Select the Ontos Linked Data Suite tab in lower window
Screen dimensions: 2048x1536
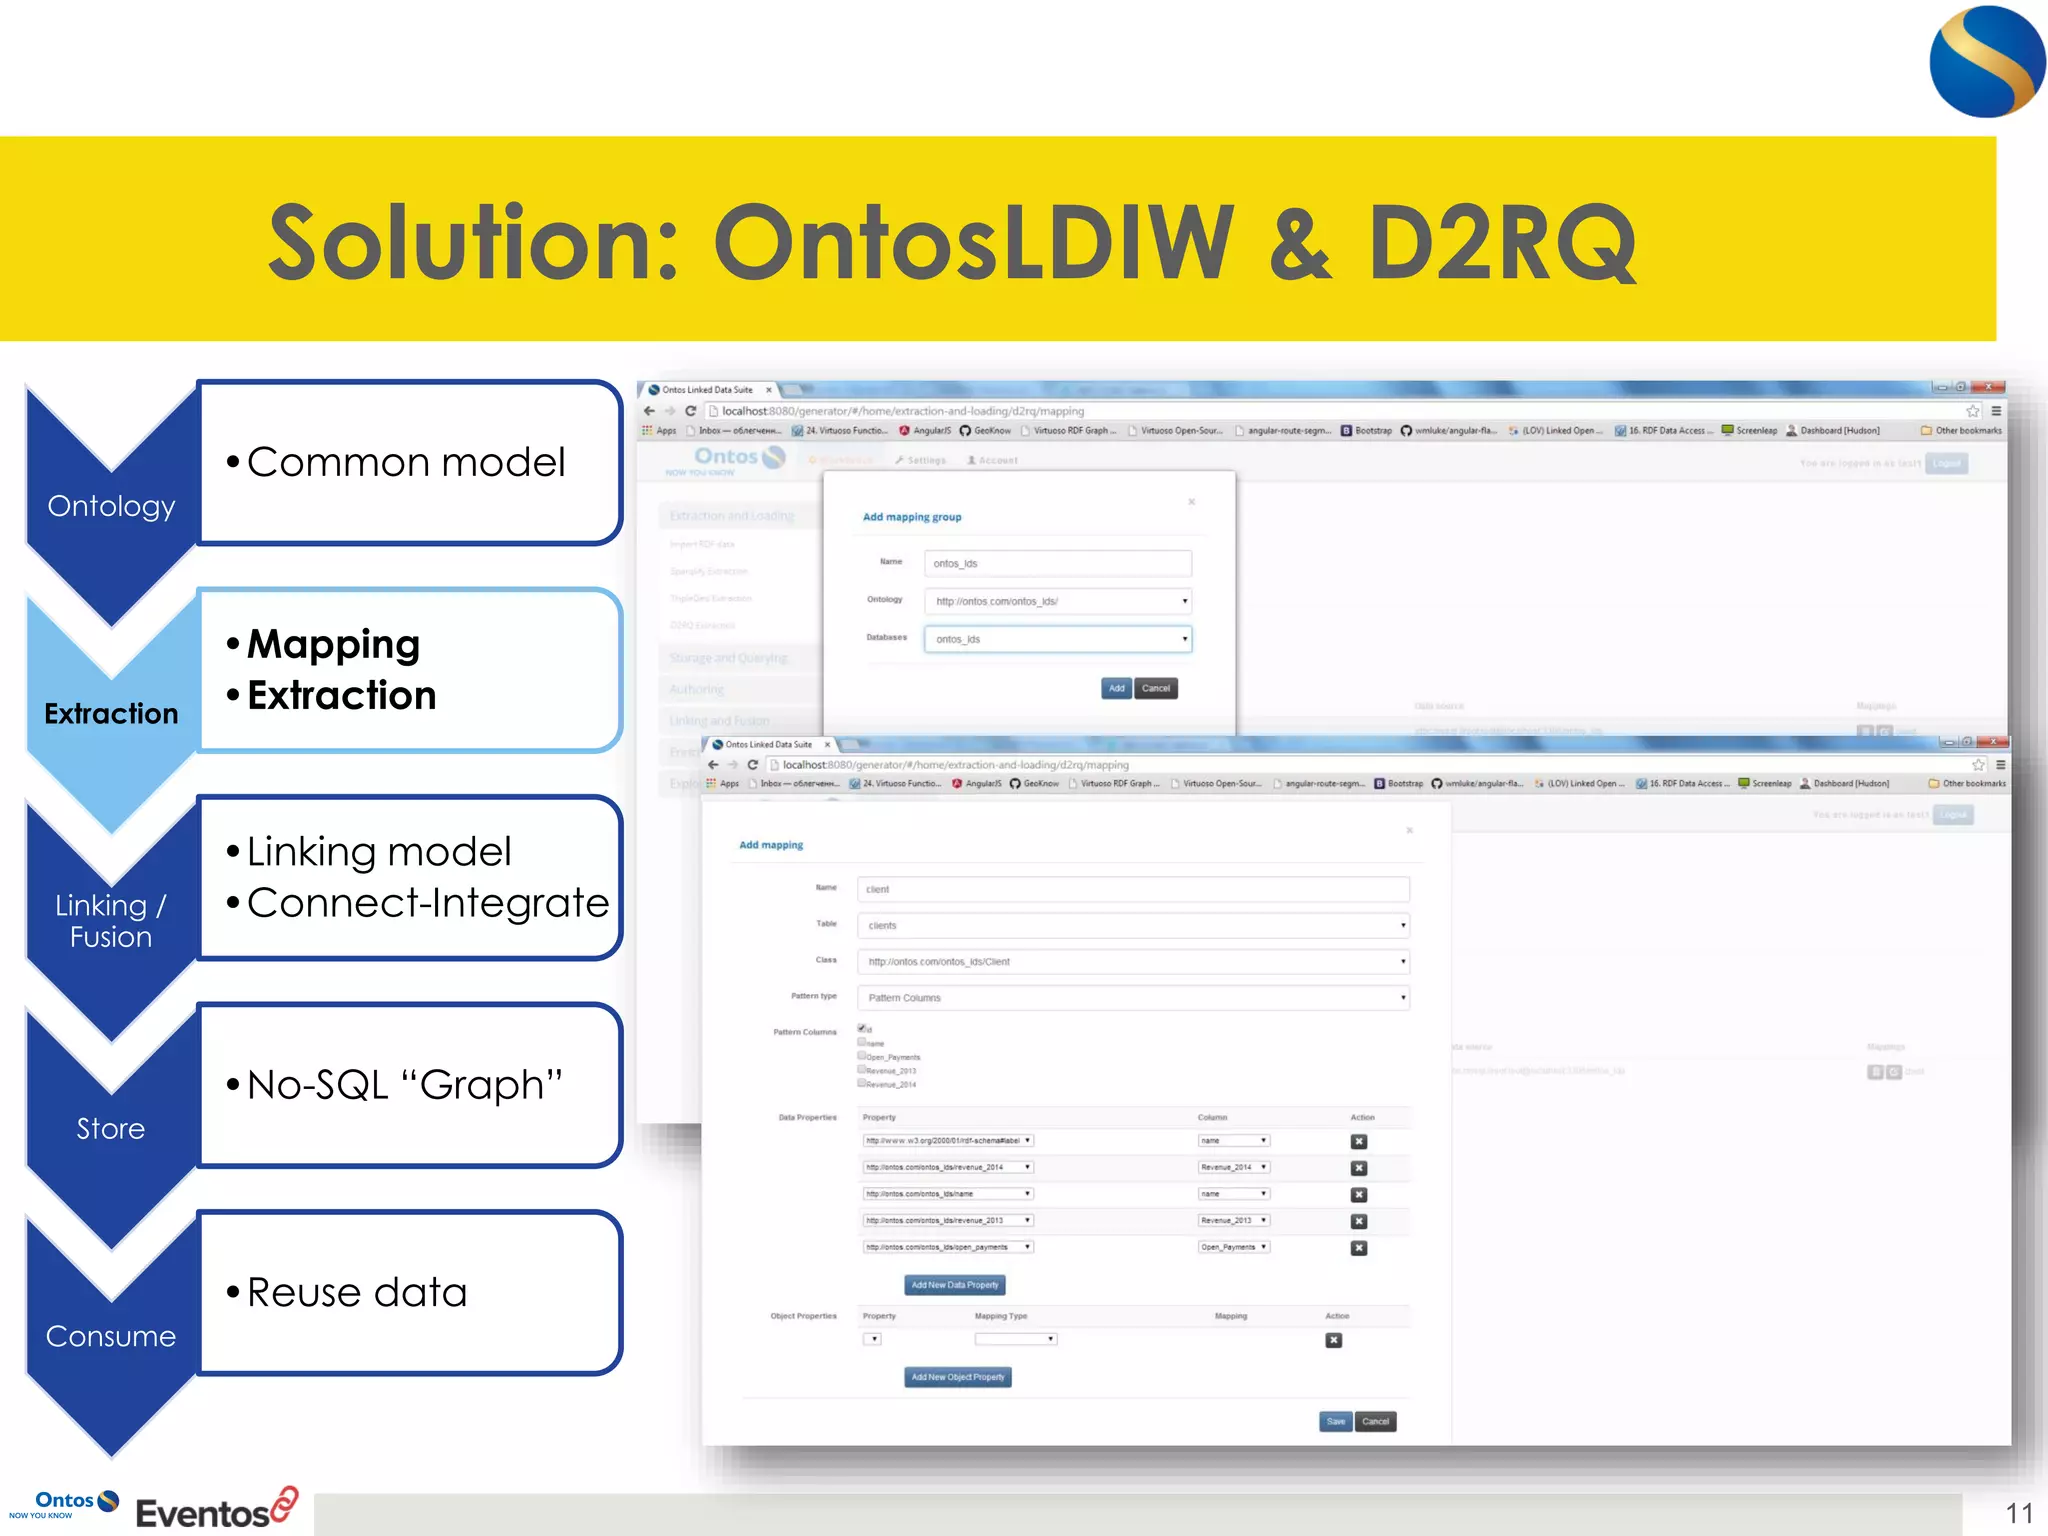771,745
